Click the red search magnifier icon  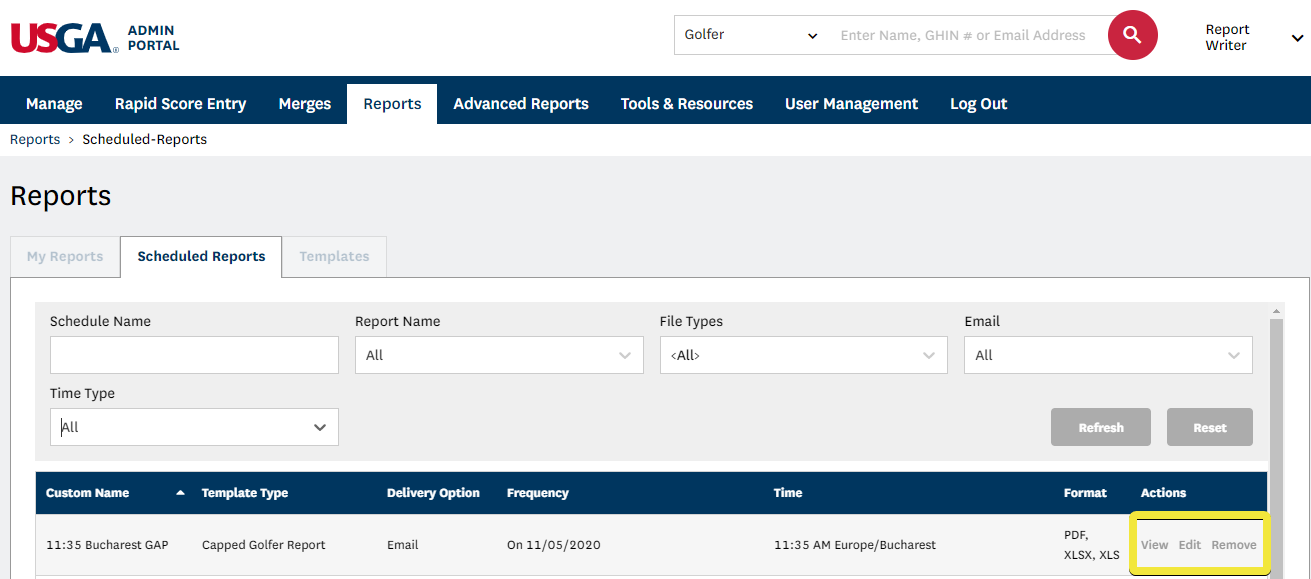click(1132, 36)
